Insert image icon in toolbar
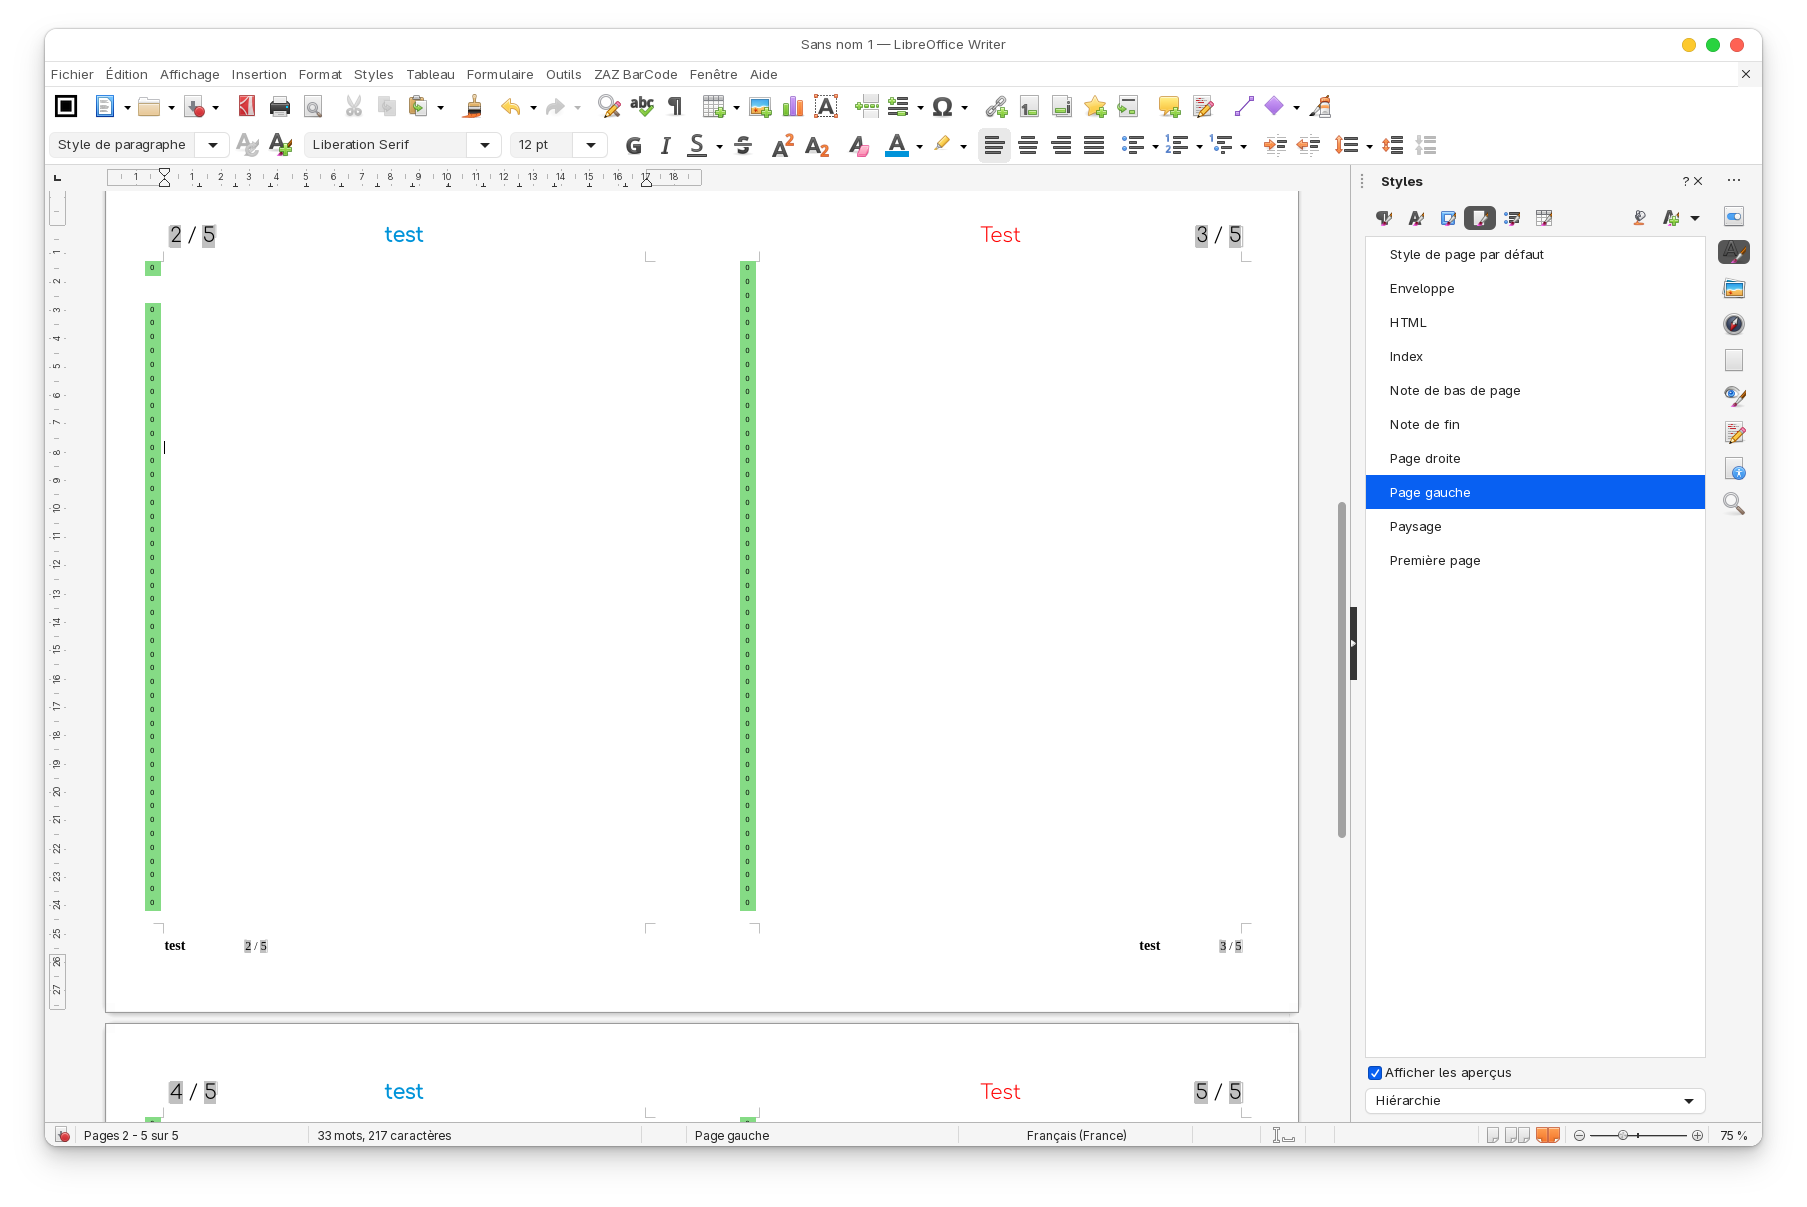This screenshot has width=1807, height=1207. pyautogui.click(x=760, y=107)
